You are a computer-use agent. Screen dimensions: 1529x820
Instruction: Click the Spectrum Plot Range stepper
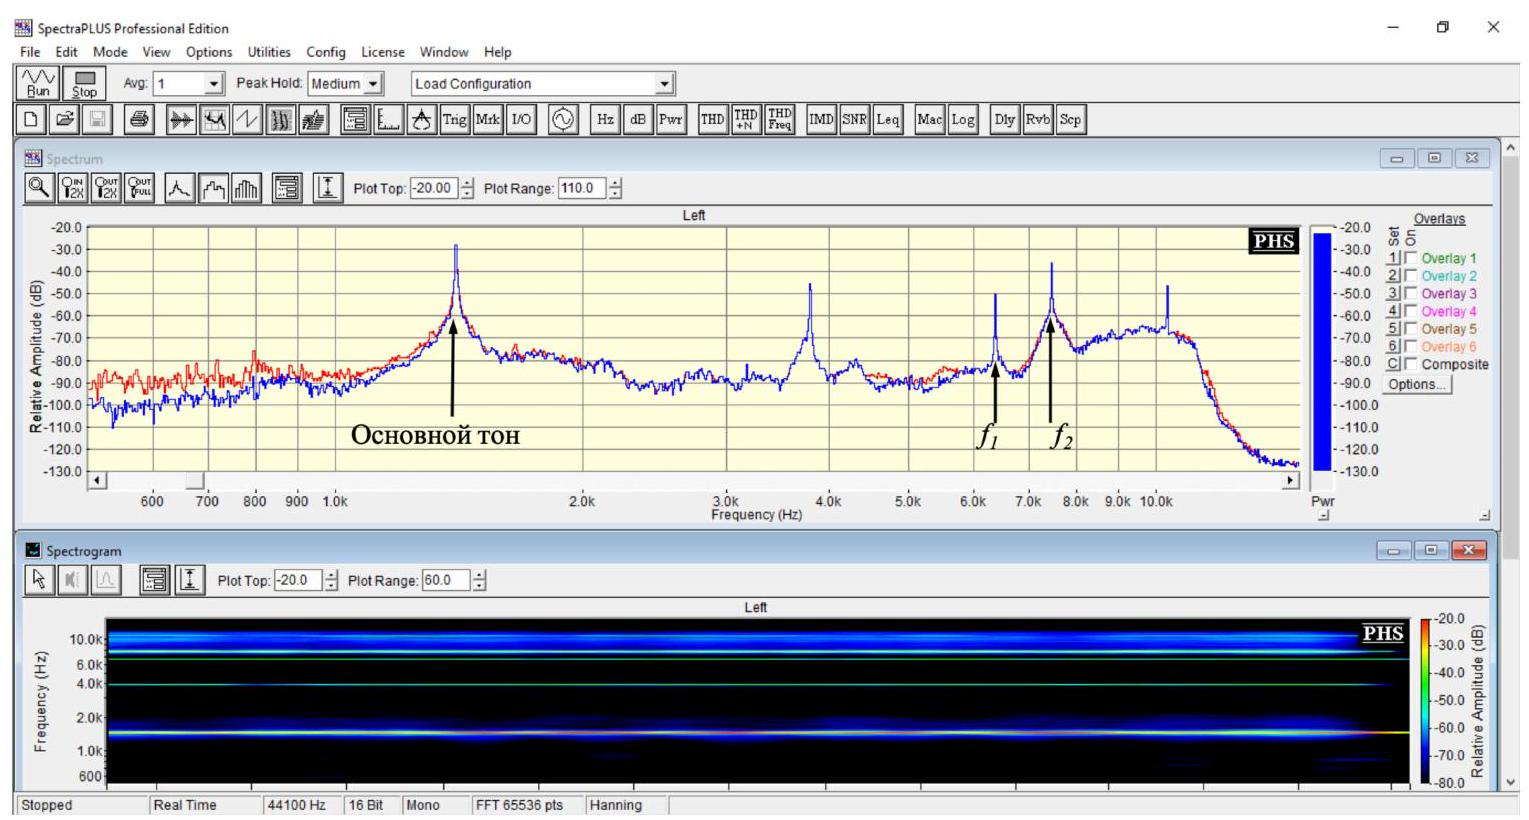click(615, 188)
